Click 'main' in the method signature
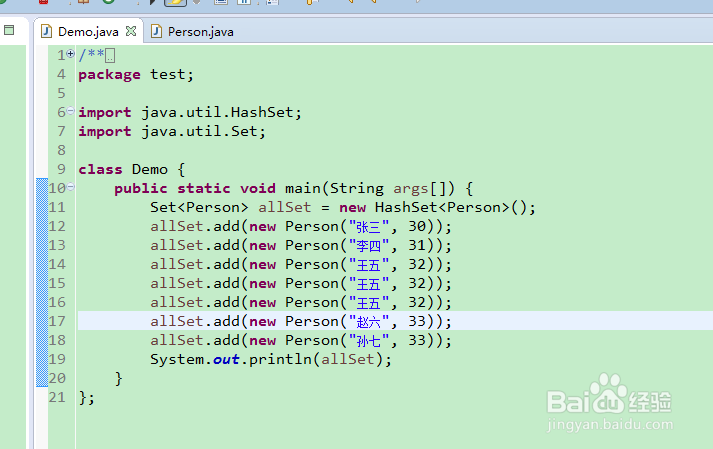The width and height of the screenshot is (713, 449). click(303, 188)
